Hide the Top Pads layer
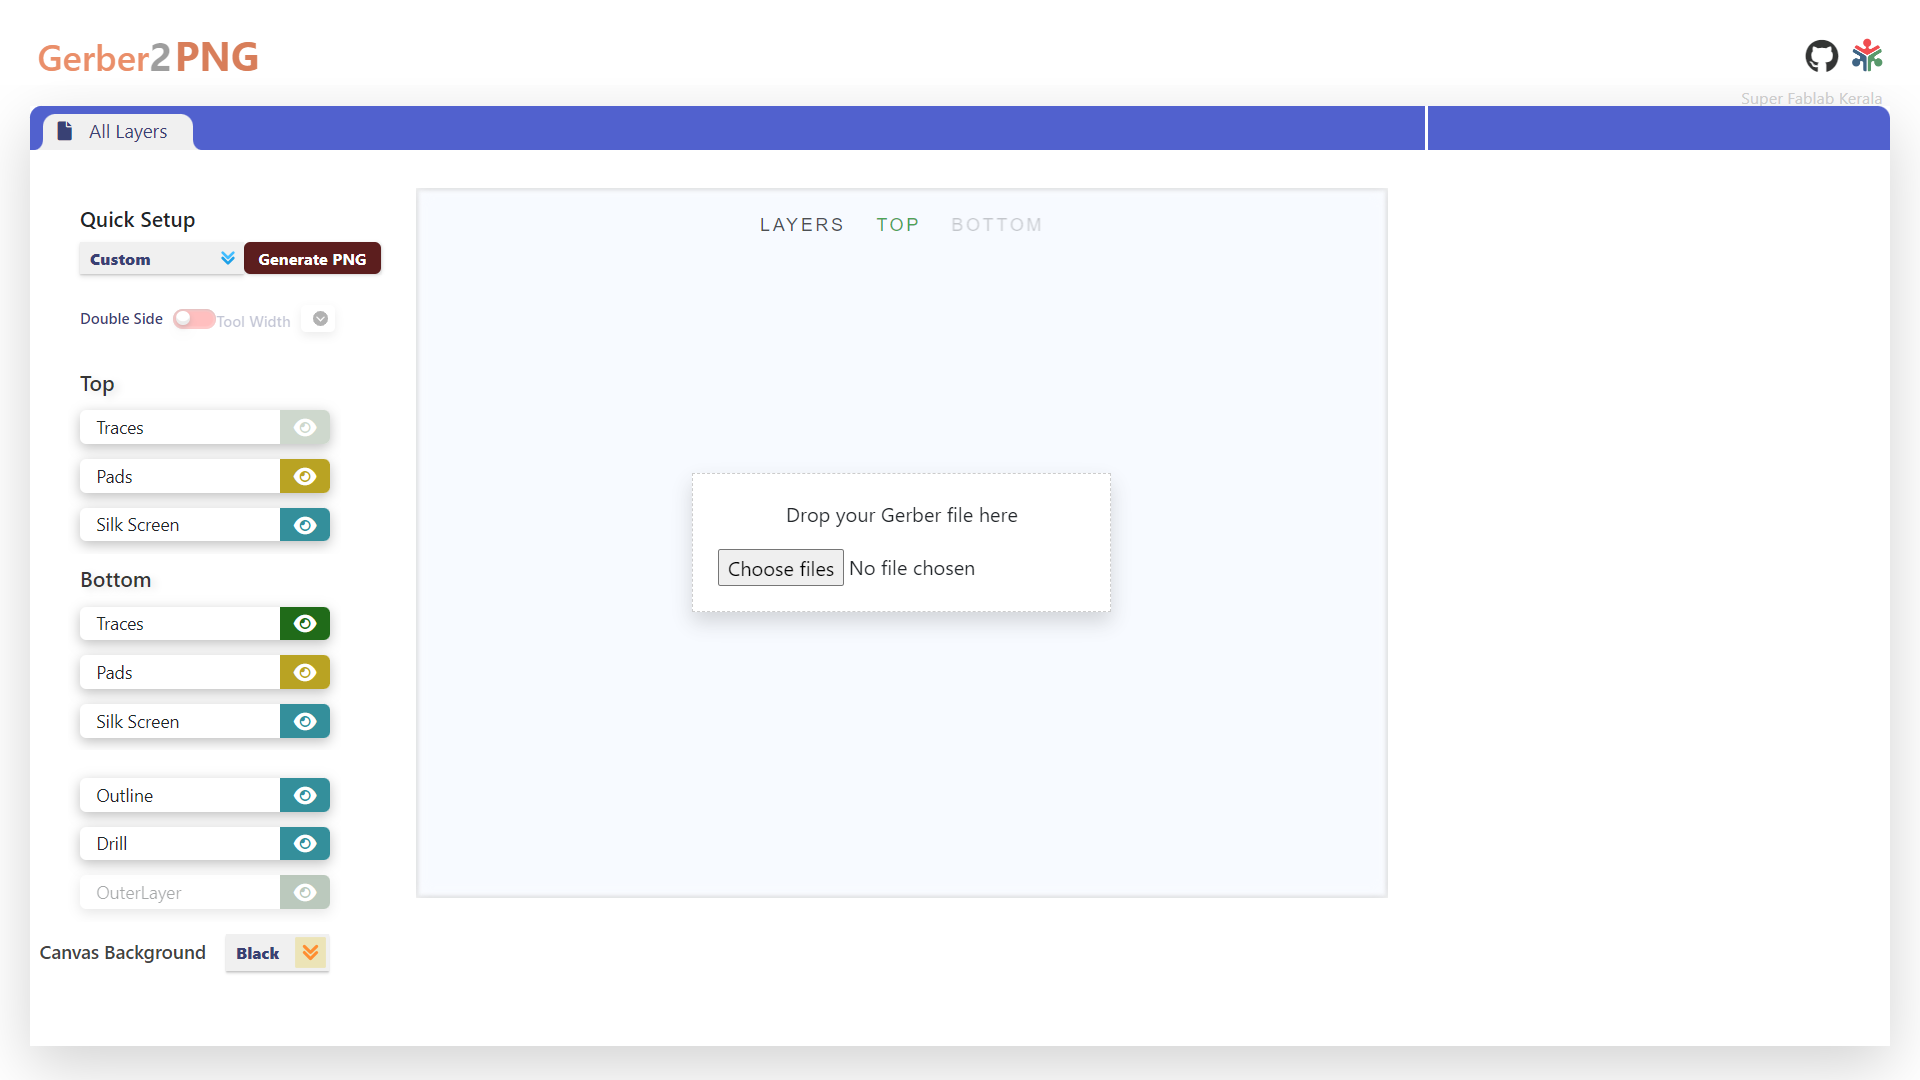 (305, 477)
